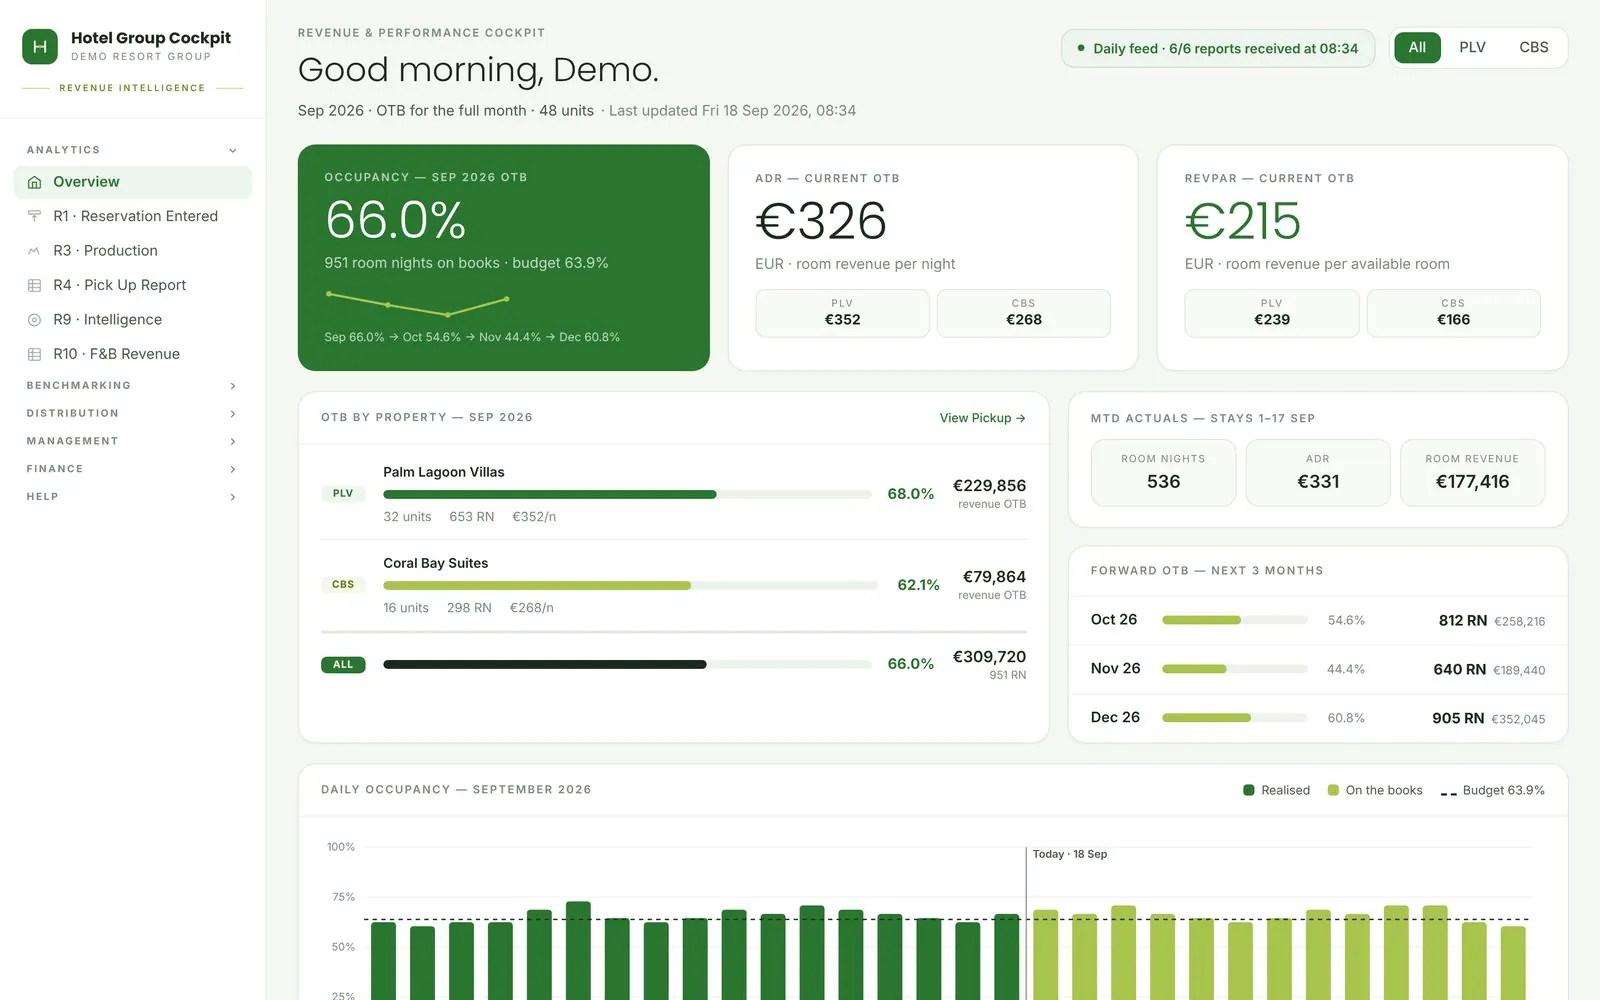Click the R1 Reservation Entered filter icon
Screen dimensions: 1600x1000
pos(35,216)
